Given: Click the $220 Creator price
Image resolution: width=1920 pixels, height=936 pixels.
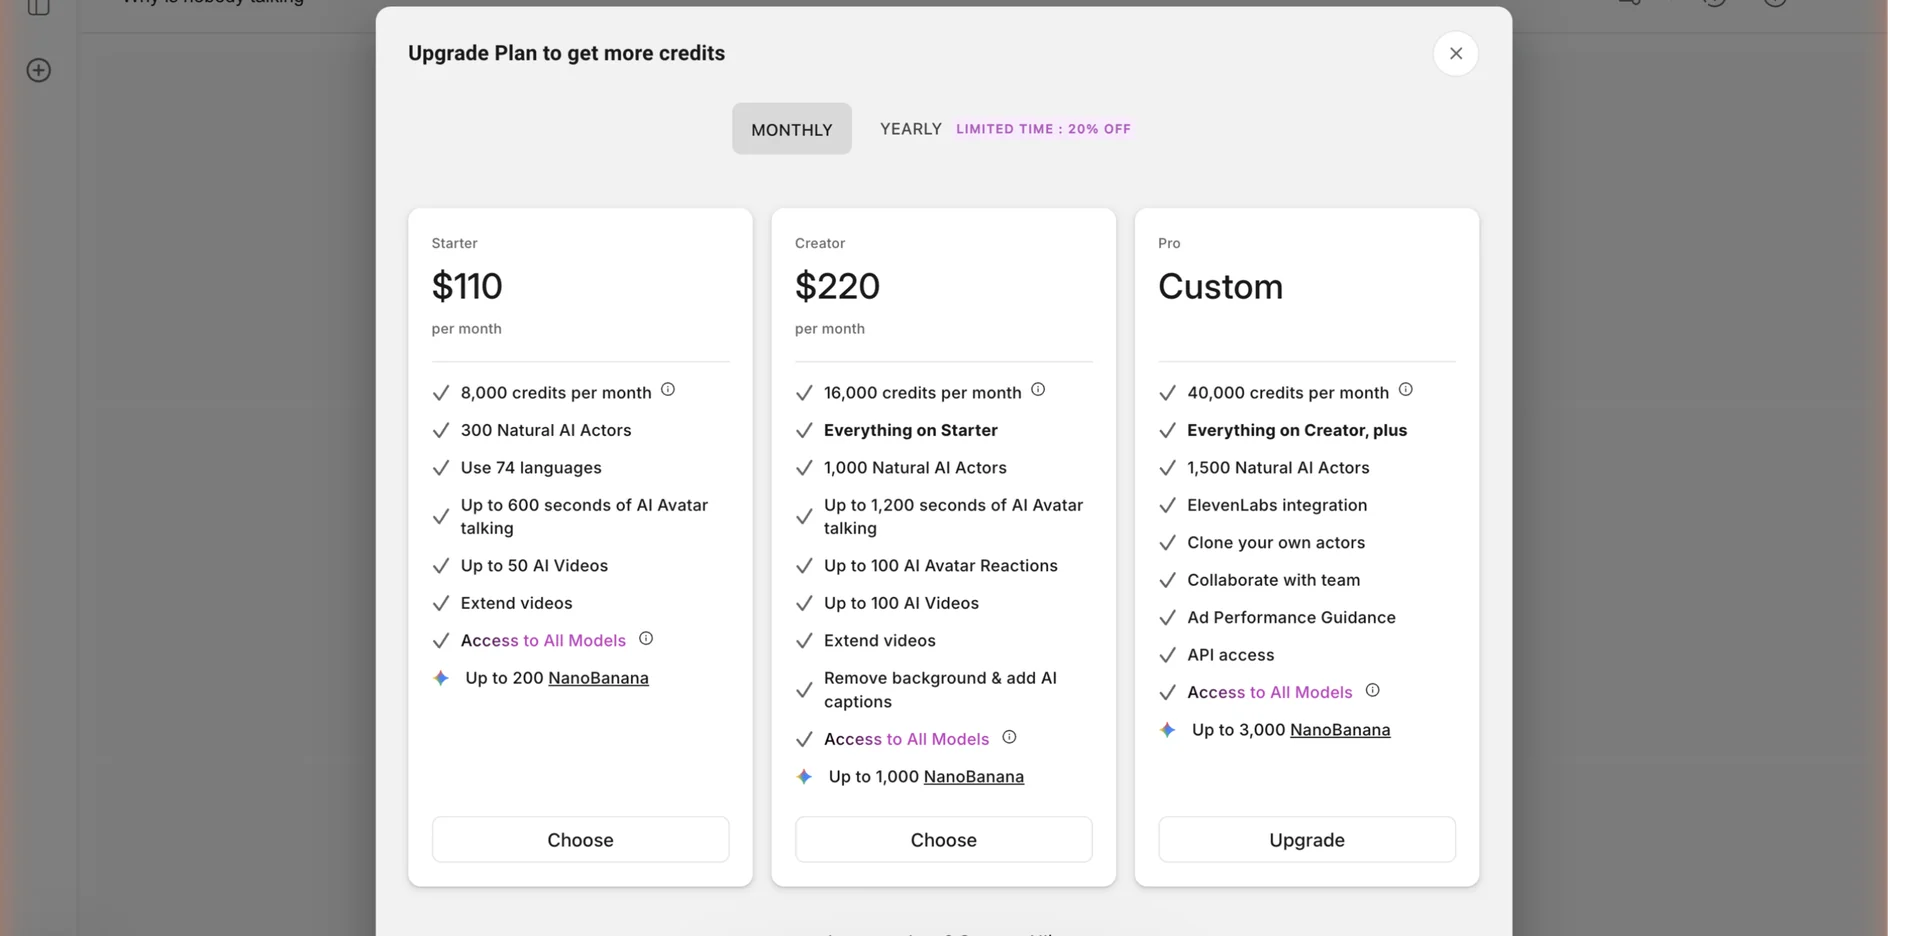Looking at the screenshot, I should pyautogui.click(x=837, y=286).
